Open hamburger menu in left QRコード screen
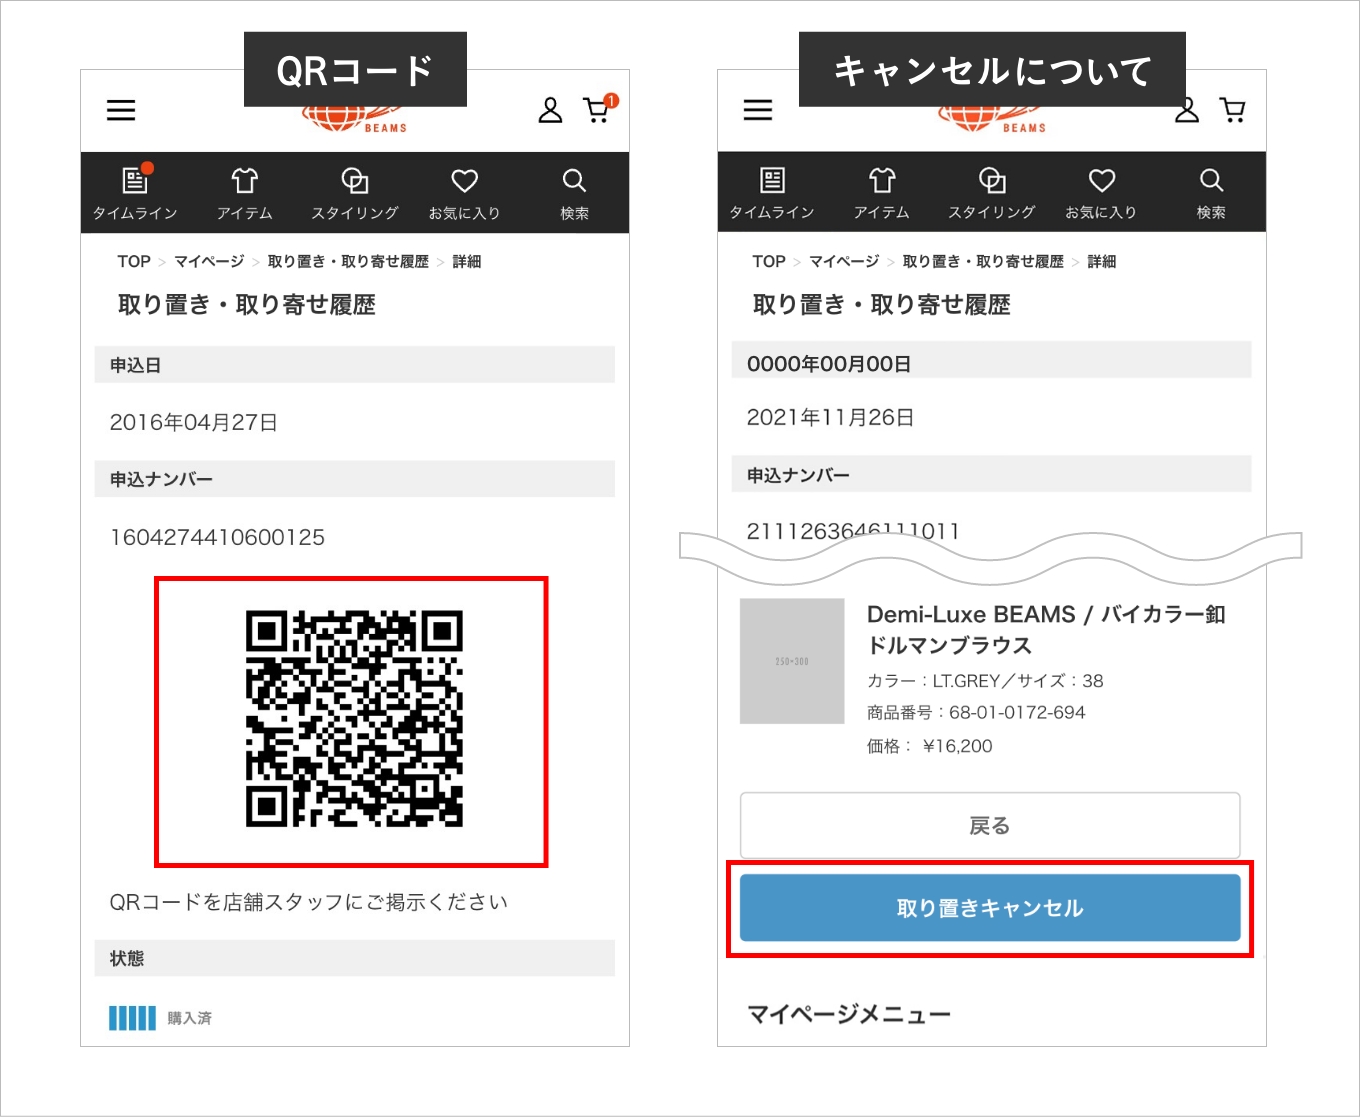The width and height of the screenshot is (1360, 1117). click(121, 110)
